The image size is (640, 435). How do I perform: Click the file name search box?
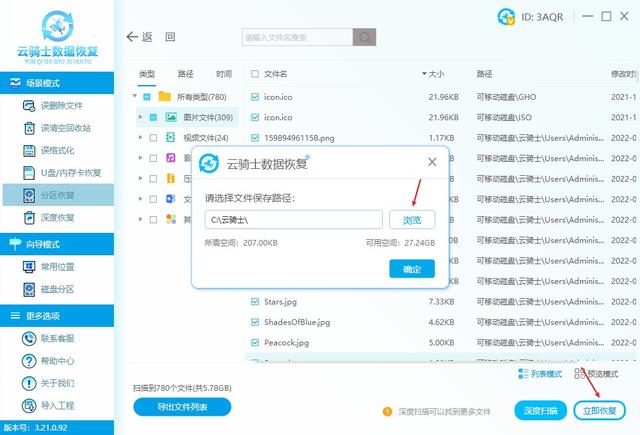click(x=297, y=38)
